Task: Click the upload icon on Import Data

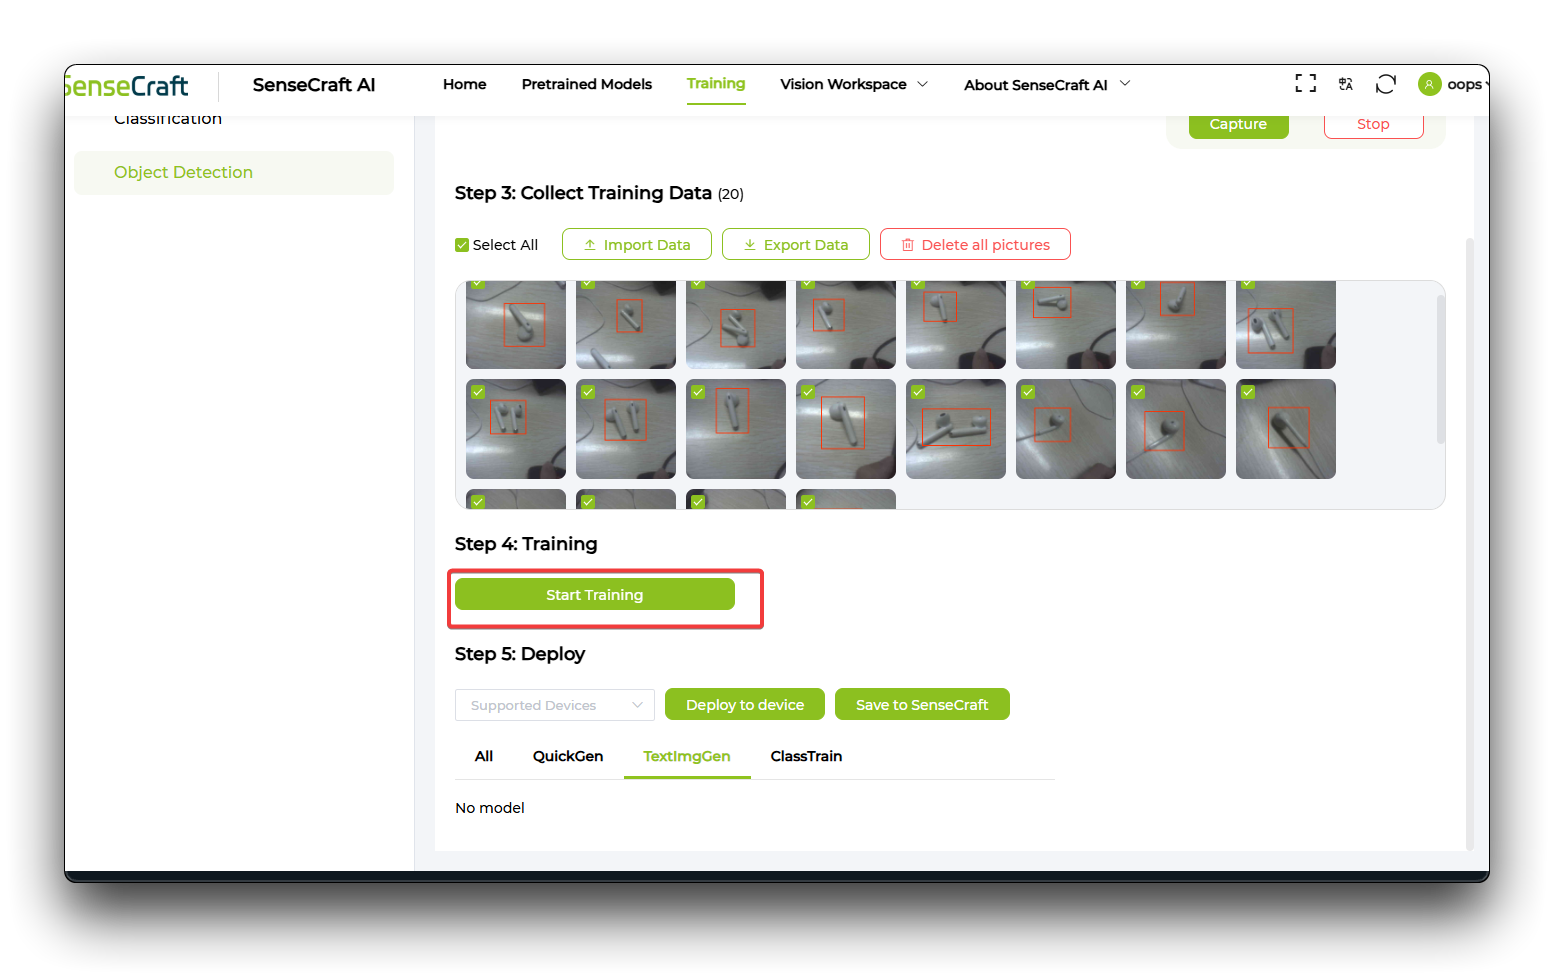Action: coord(590,244)
